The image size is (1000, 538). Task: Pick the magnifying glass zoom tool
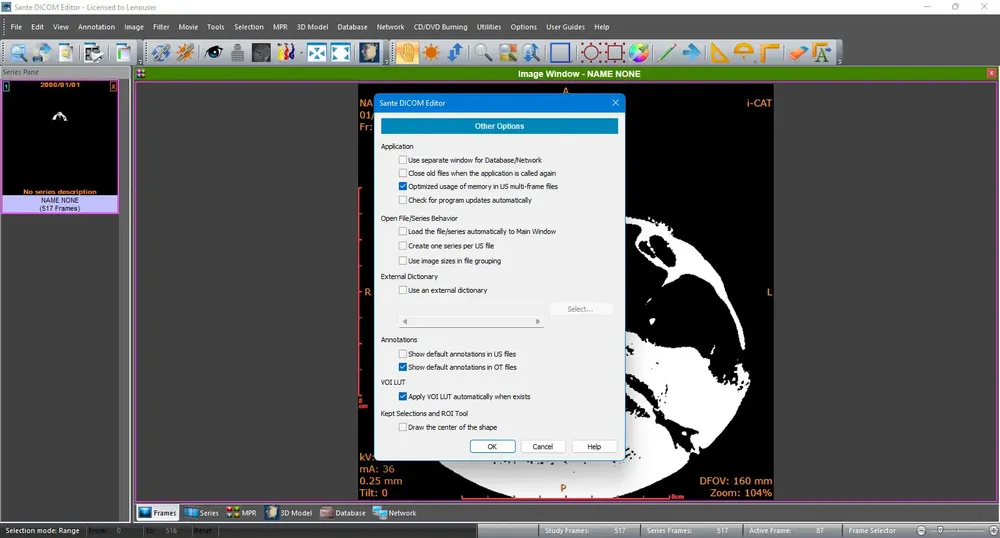(483, 52)
